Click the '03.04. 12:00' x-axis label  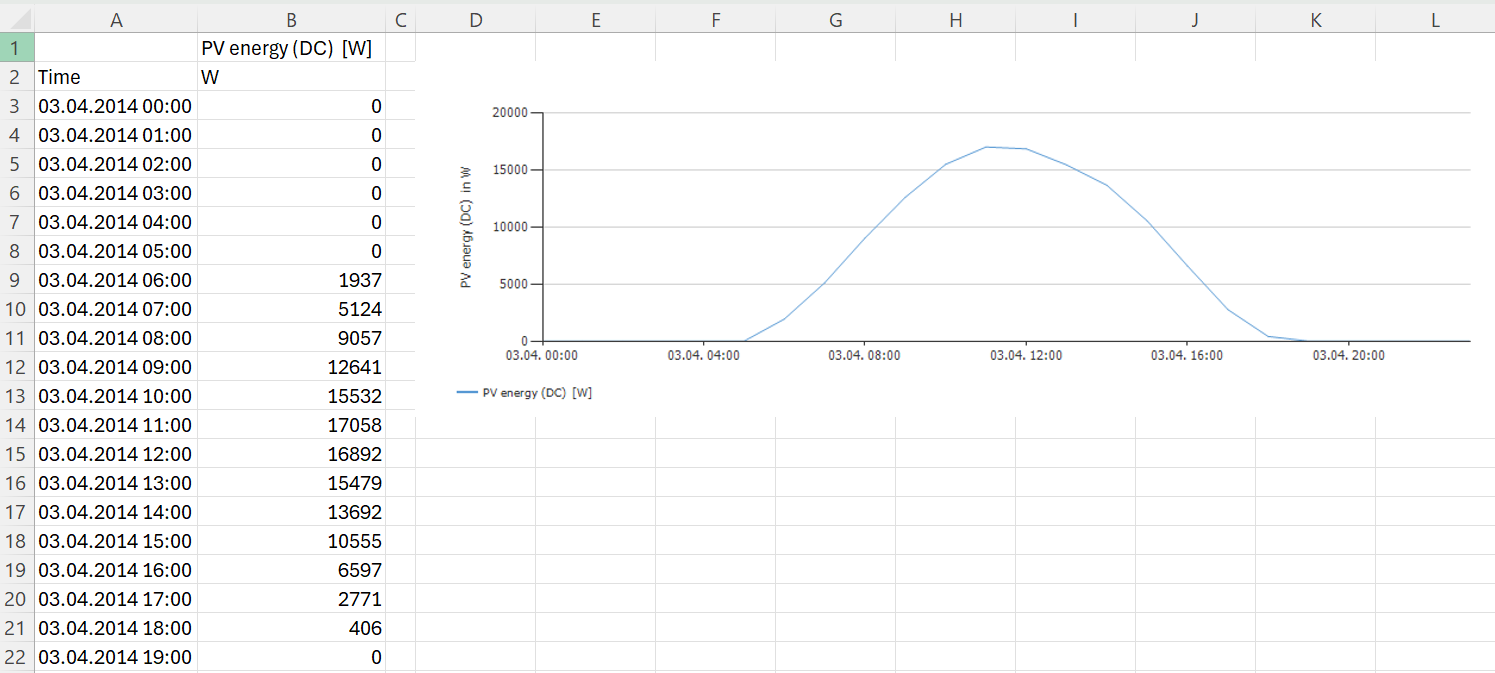coord(1025,355)
